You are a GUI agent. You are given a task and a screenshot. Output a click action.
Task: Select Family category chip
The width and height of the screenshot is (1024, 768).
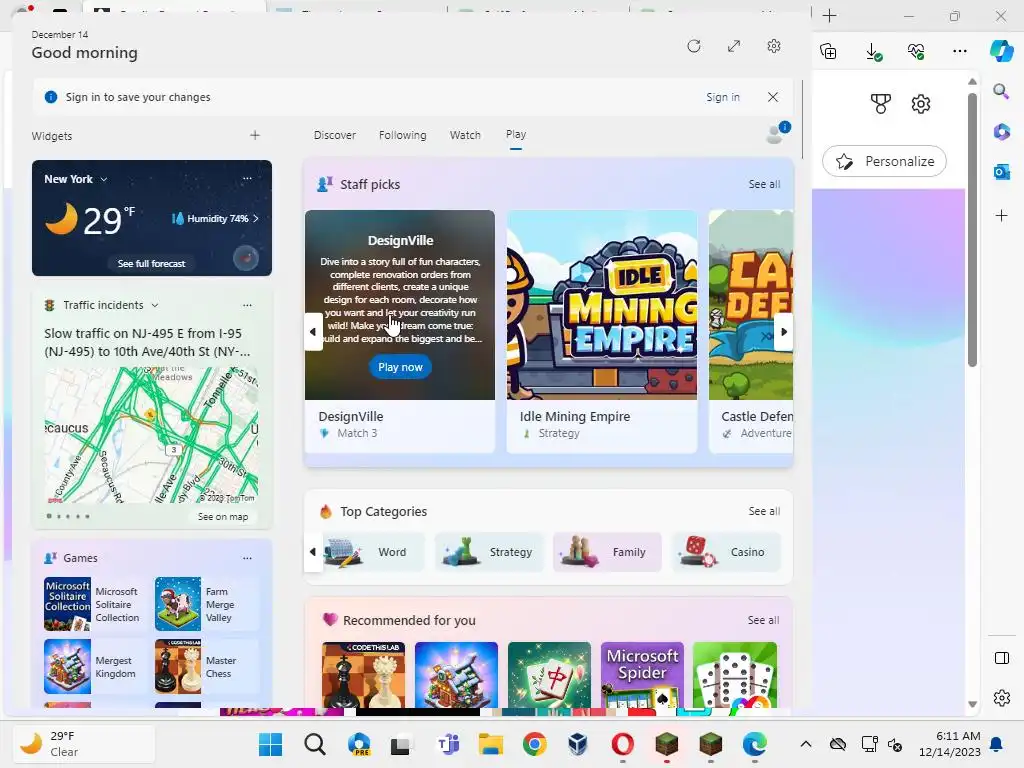coord(607,552)
